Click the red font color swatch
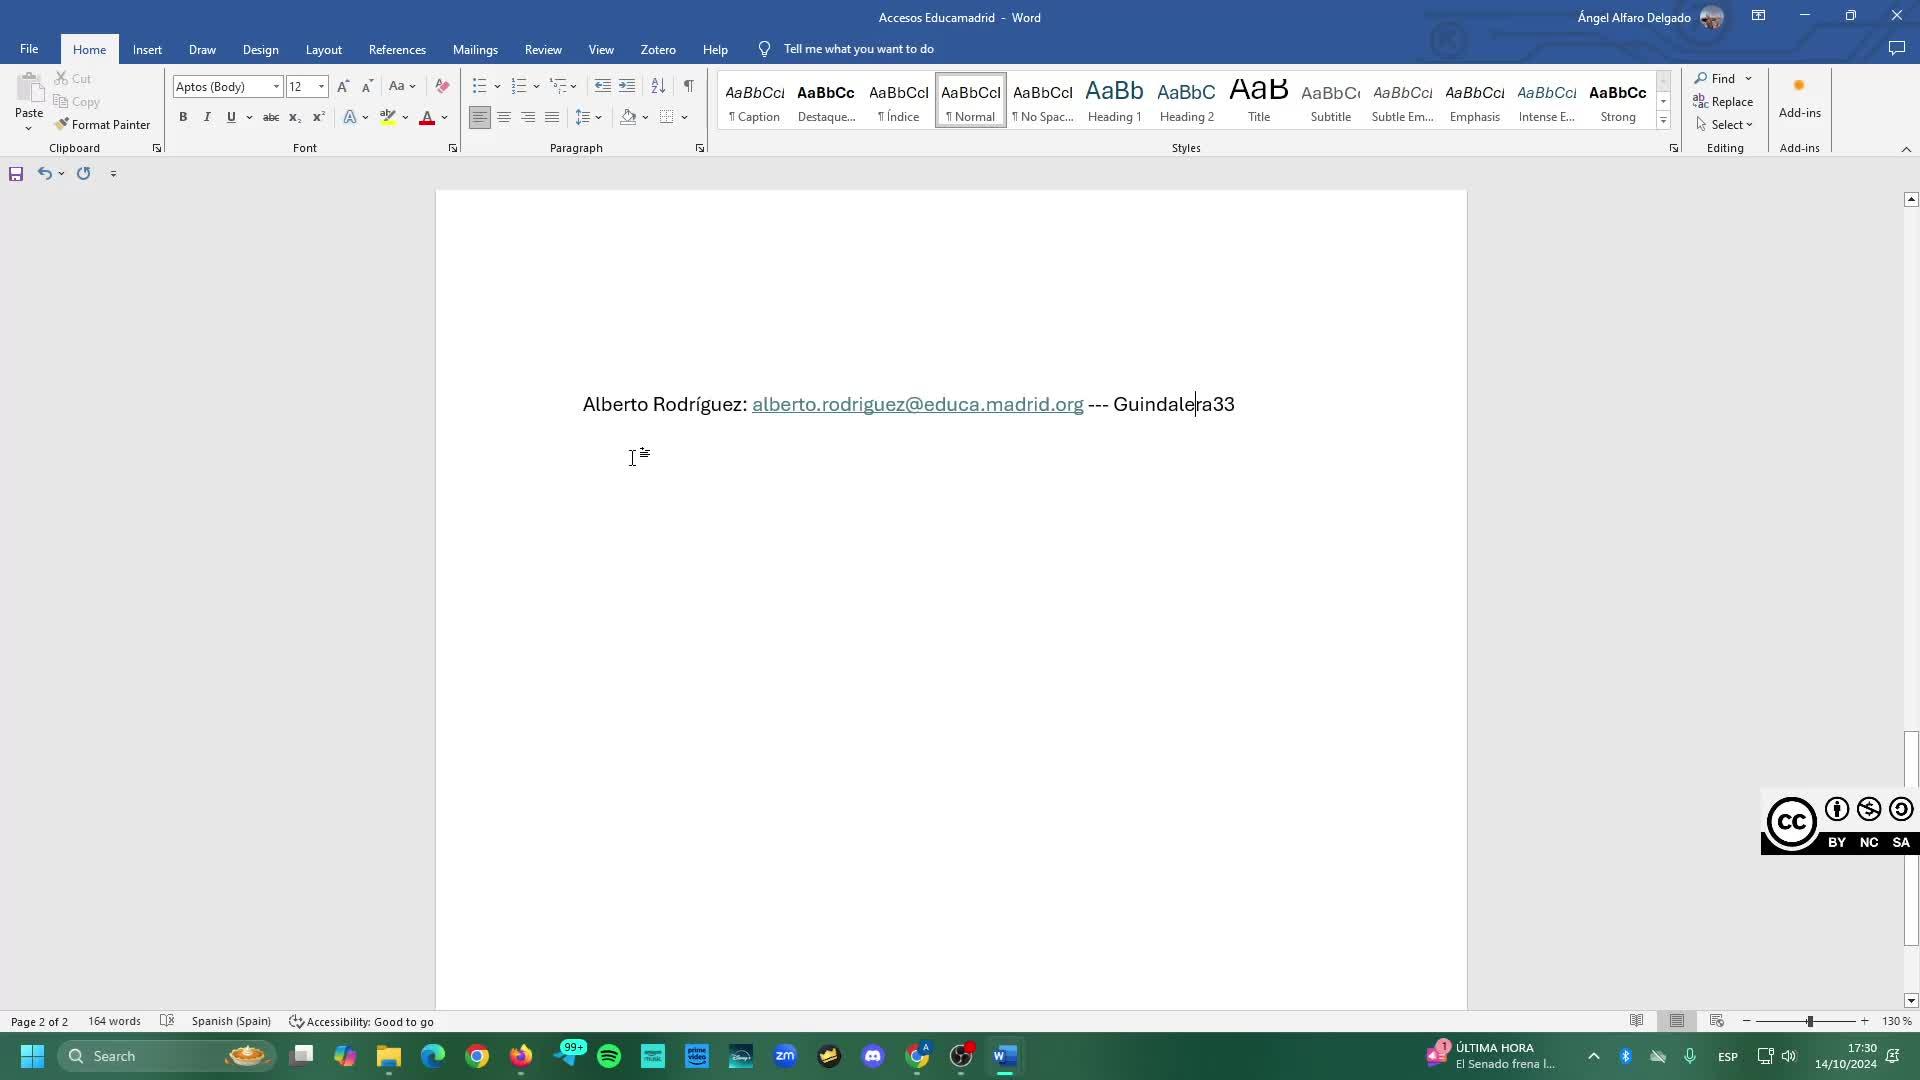This screenshot has height=1080, width=1920. [427, 118]
